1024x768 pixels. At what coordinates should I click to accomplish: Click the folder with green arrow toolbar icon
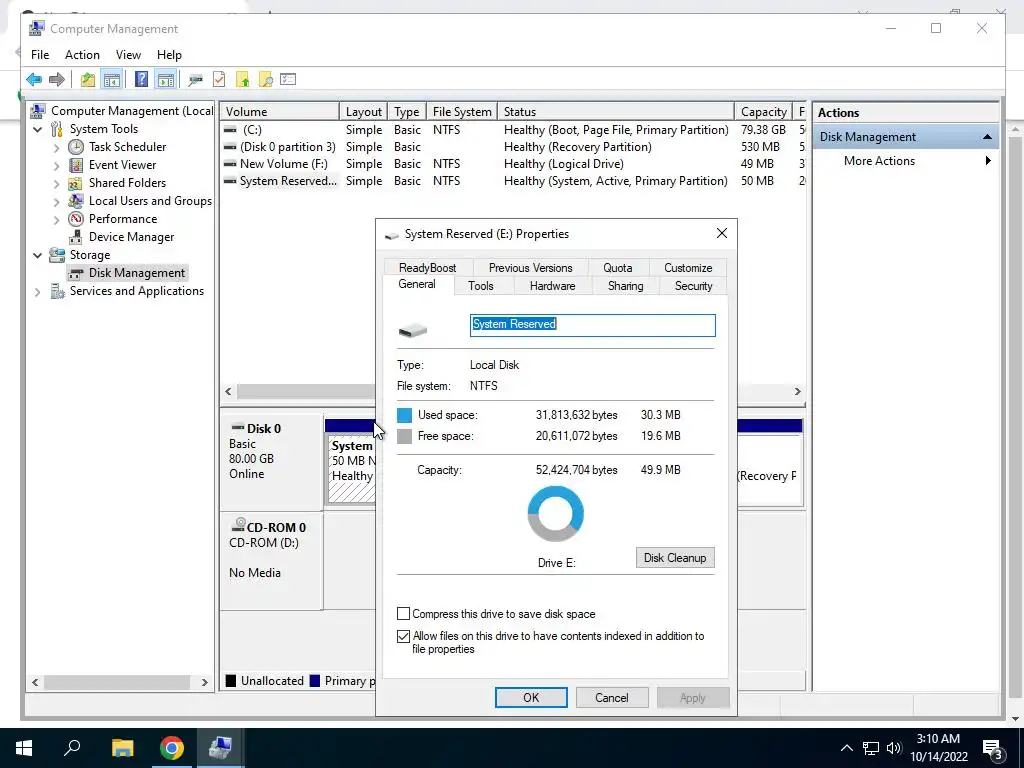pyautogui.click(x=242, y=80)
